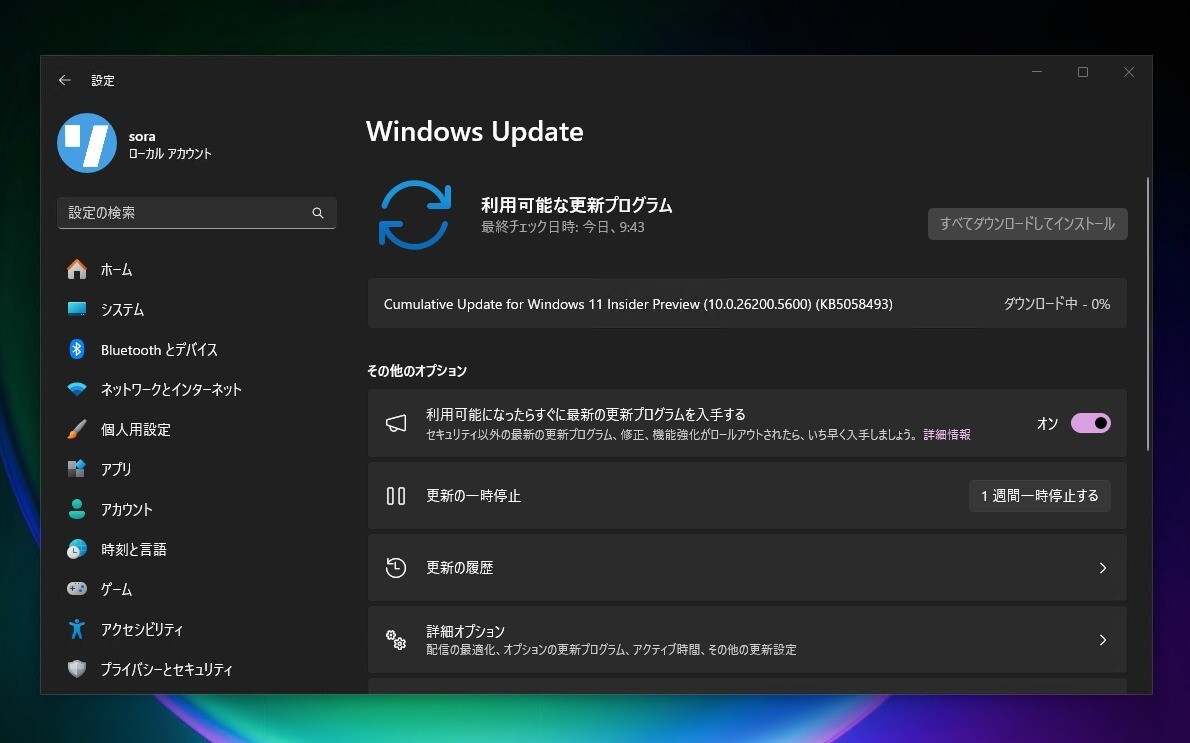Close the Settings window
The image size is (1190, 743).
pyautogui.click(x=1129, y=72)
